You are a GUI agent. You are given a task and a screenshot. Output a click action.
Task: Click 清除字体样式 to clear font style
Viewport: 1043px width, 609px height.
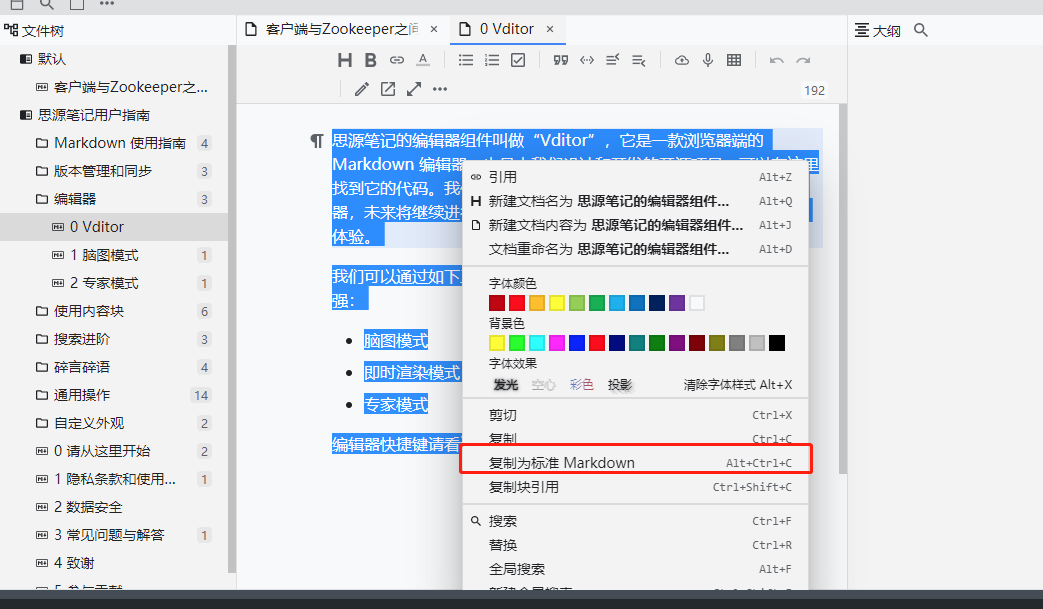[737, 384]
